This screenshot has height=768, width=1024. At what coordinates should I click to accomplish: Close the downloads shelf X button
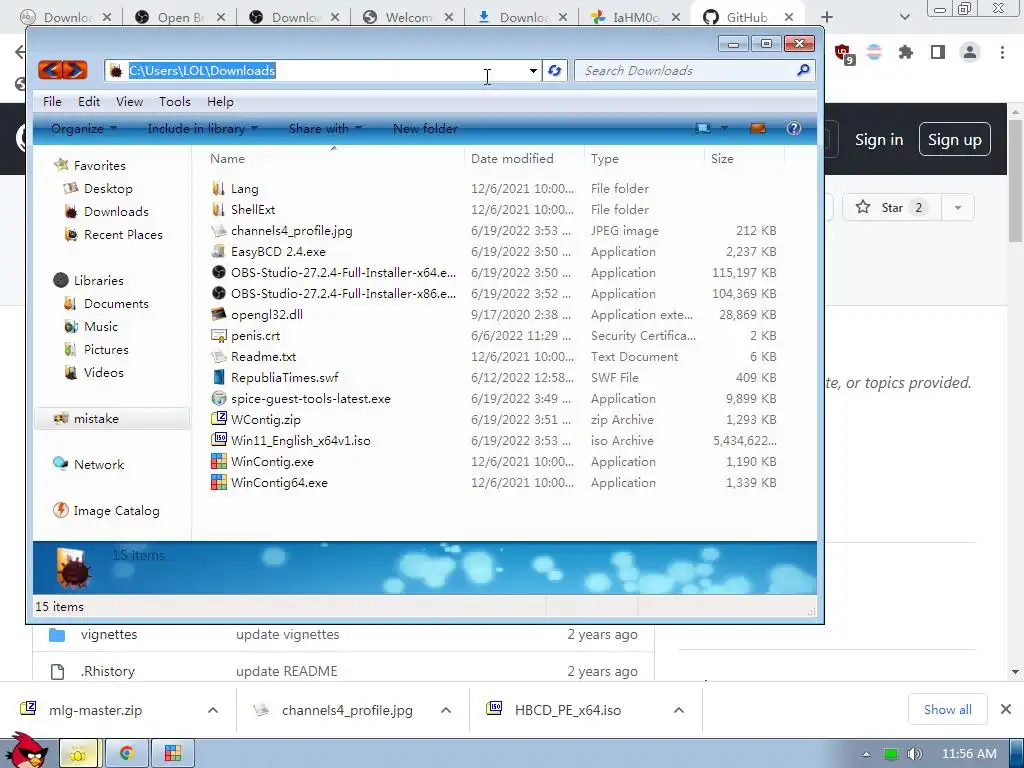tap(1006, 709)
